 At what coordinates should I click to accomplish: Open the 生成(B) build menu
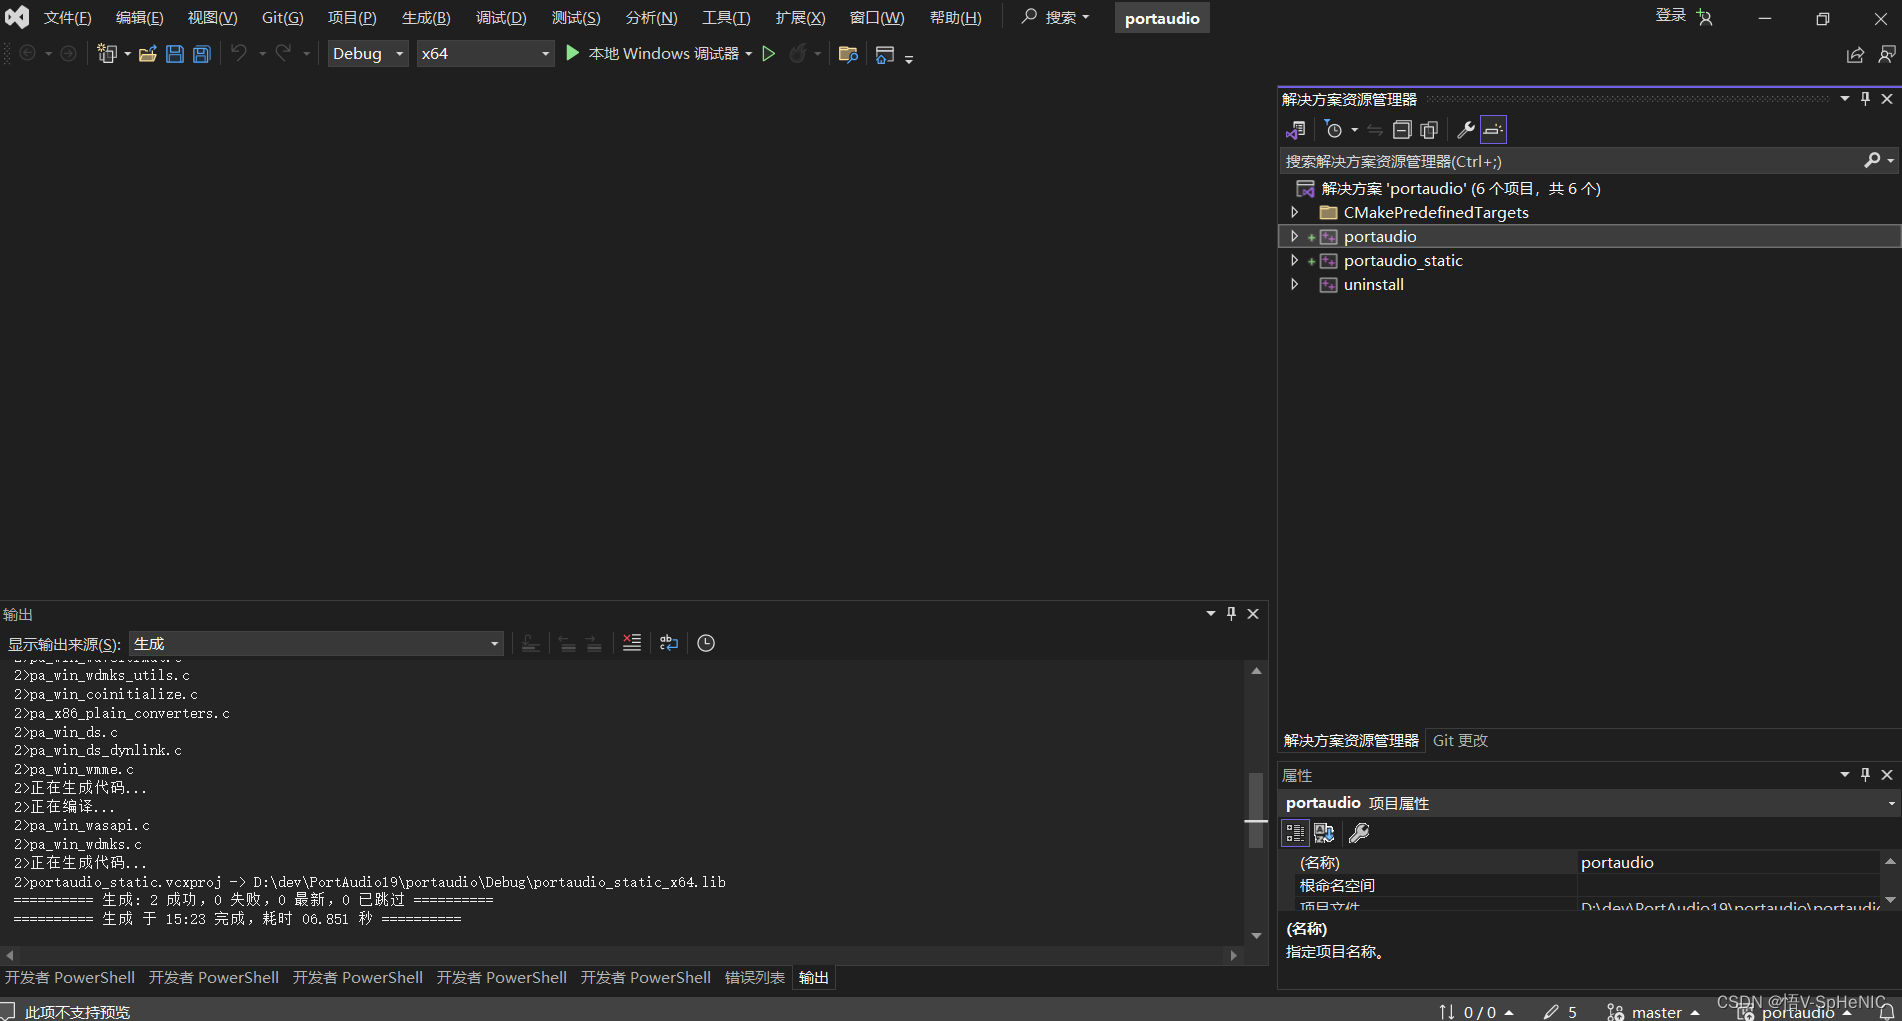point(426,18)
